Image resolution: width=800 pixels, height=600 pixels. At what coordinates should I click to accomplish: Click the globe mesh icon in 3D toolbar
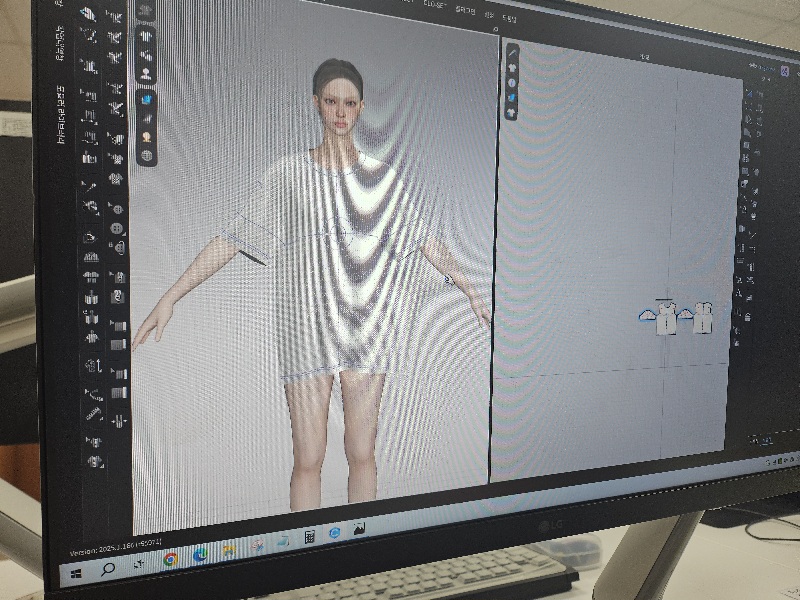(147, 155)
